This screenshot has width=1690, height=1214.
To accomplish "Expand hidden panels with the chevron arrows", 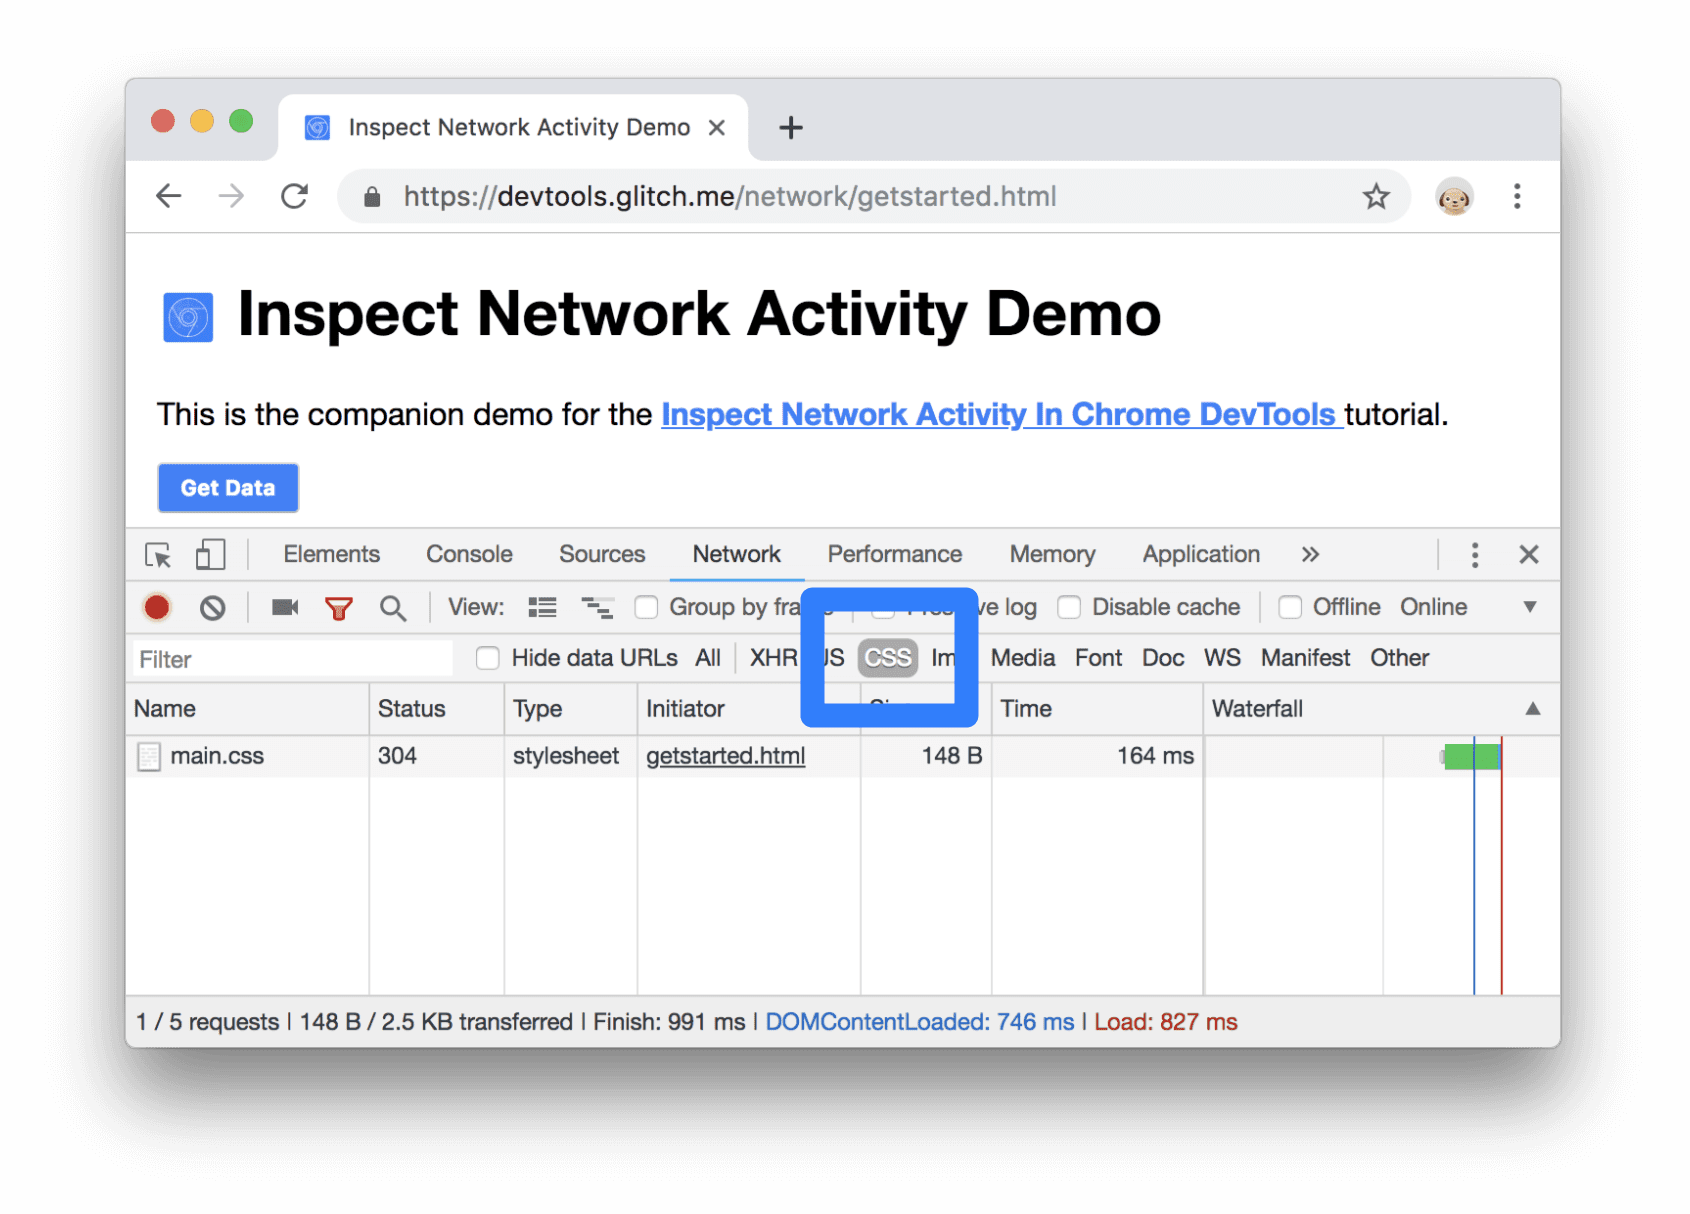I will point(1310,554).
